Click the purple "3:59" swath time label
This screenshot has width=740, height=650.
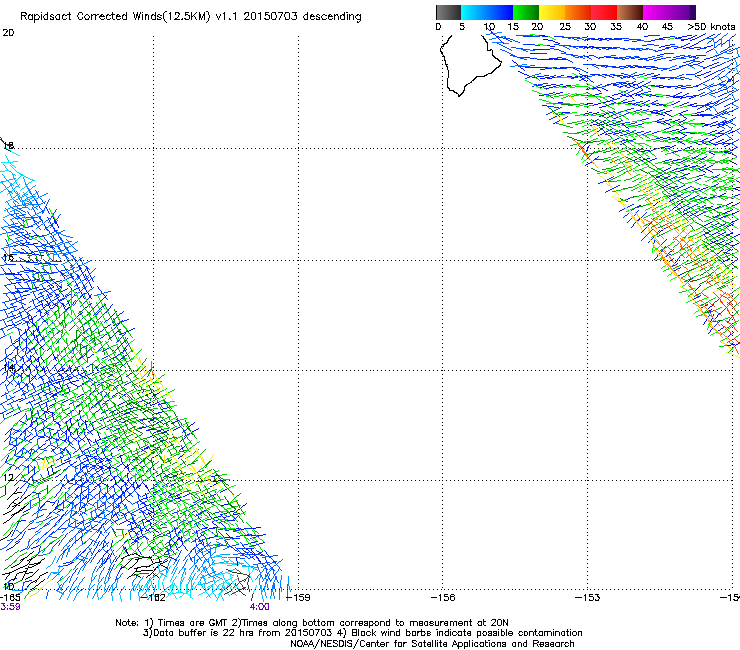[10, 607]
